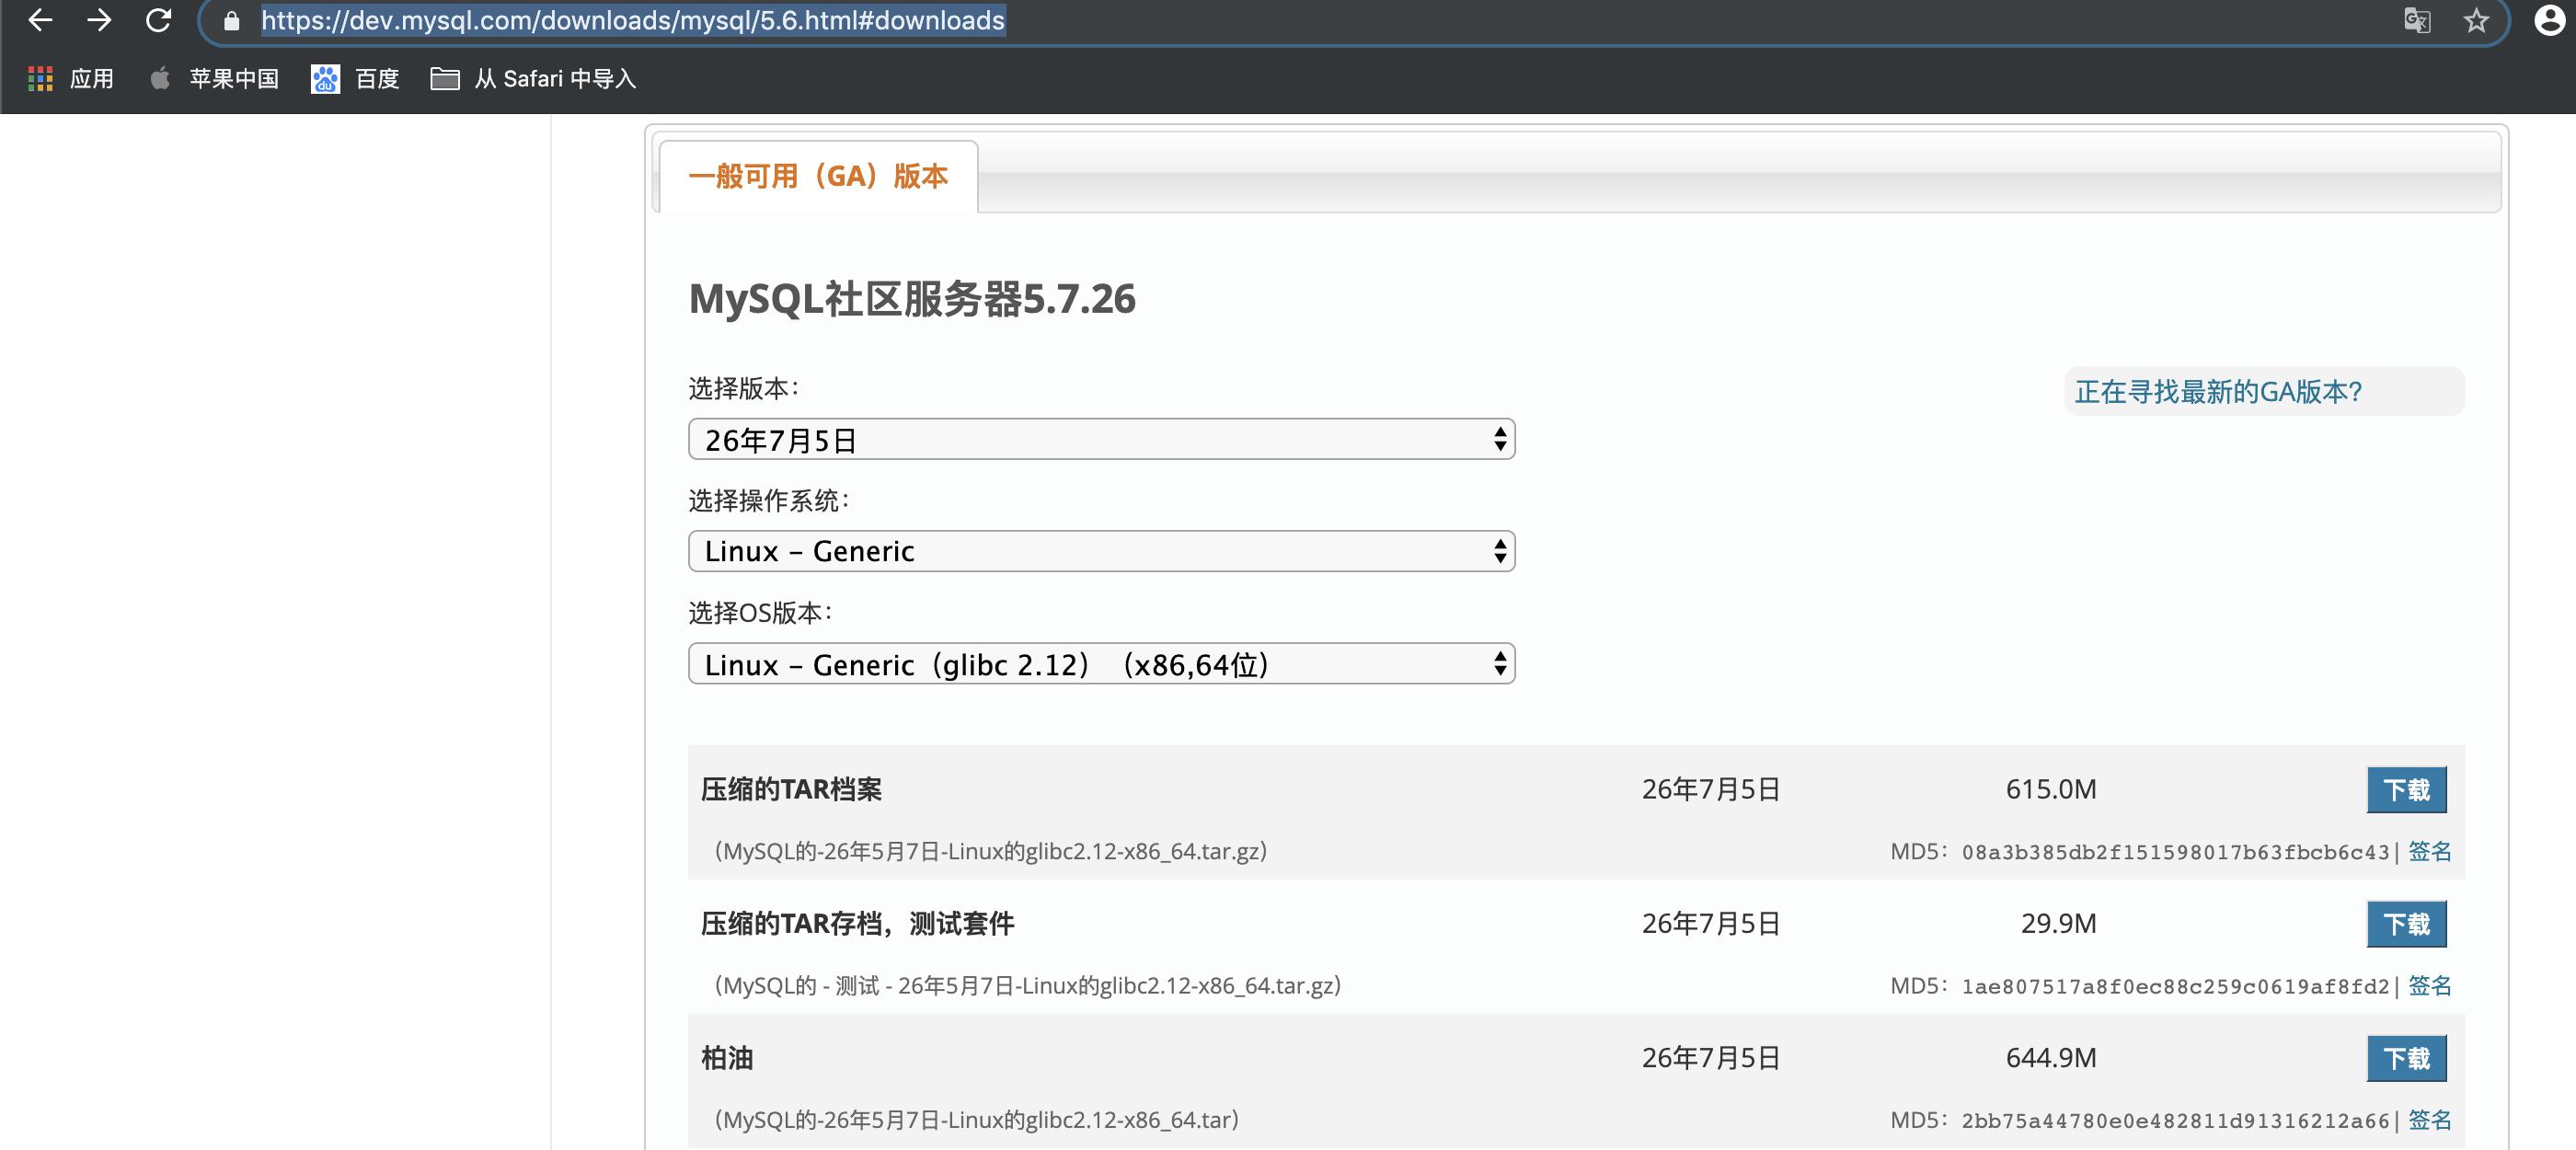Click the 选择版本 label
This screenshot has width=2576, height=1150.
(x=743, y=388)
